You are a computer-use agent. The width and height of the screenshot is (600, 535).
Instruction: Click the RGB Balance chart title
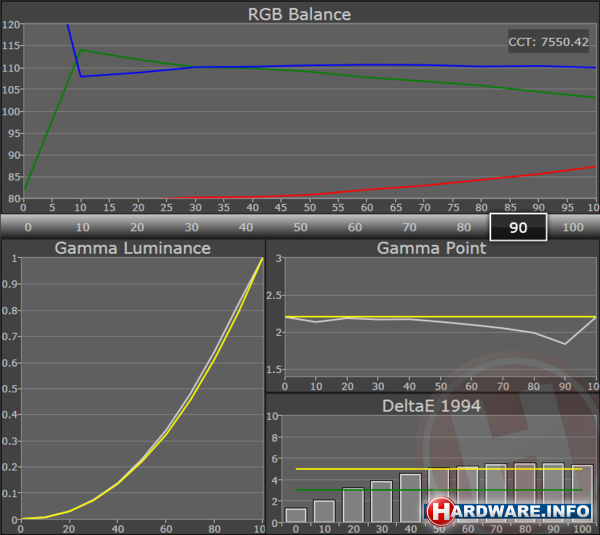(x=300, y=14)
